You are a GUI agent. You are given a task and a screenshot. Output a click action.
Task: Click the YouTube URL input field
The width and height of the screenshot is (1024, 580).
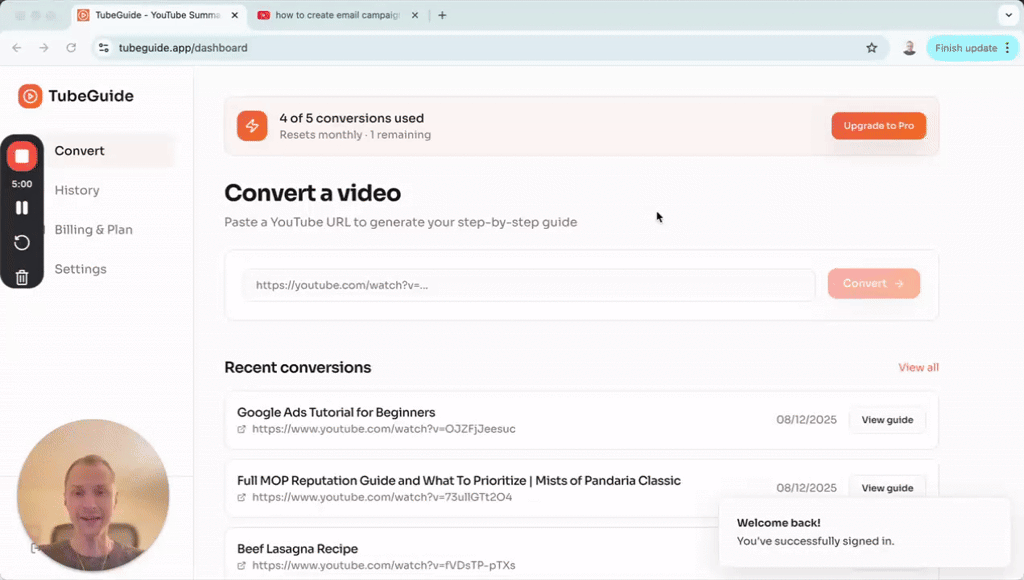click(528, 285)
